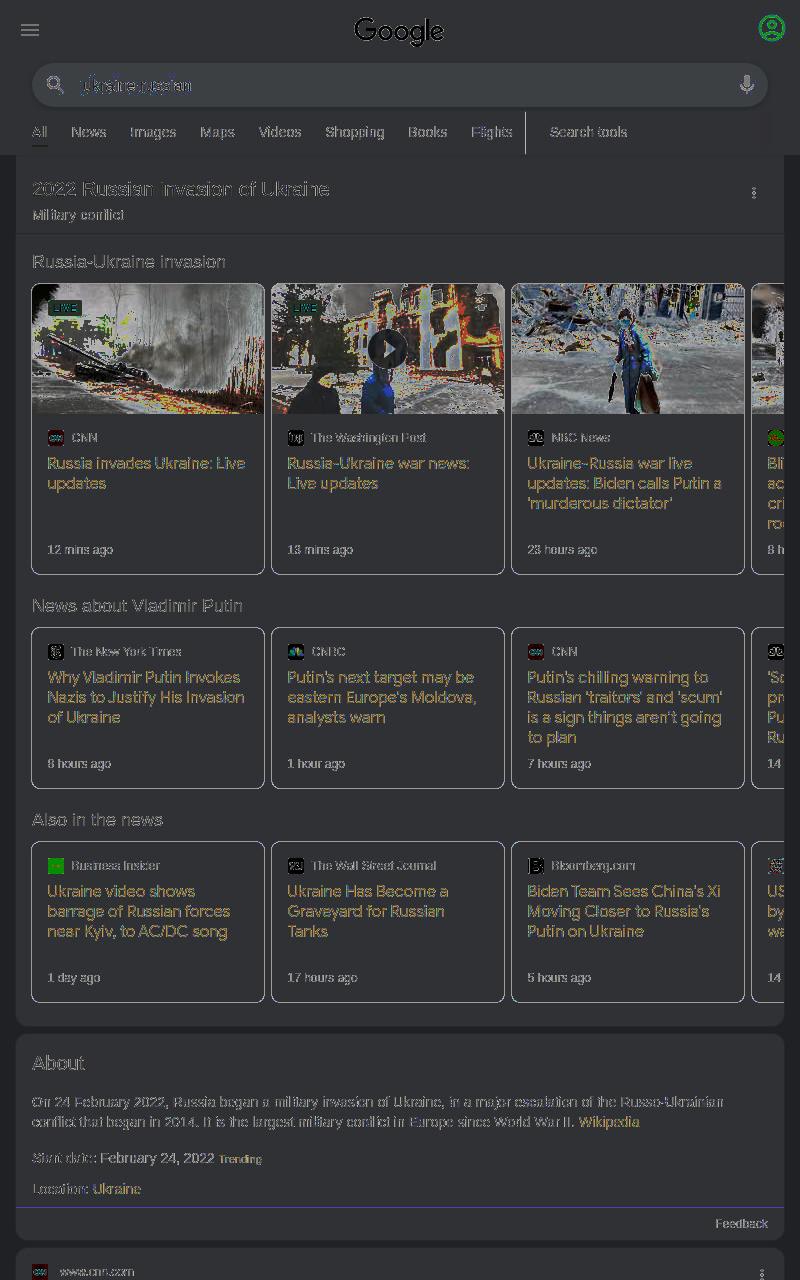Image resolution: width=800 pixels, height=1280 pixels.
Task: Go to the Google logo homepage
Action: pos(399,31)
